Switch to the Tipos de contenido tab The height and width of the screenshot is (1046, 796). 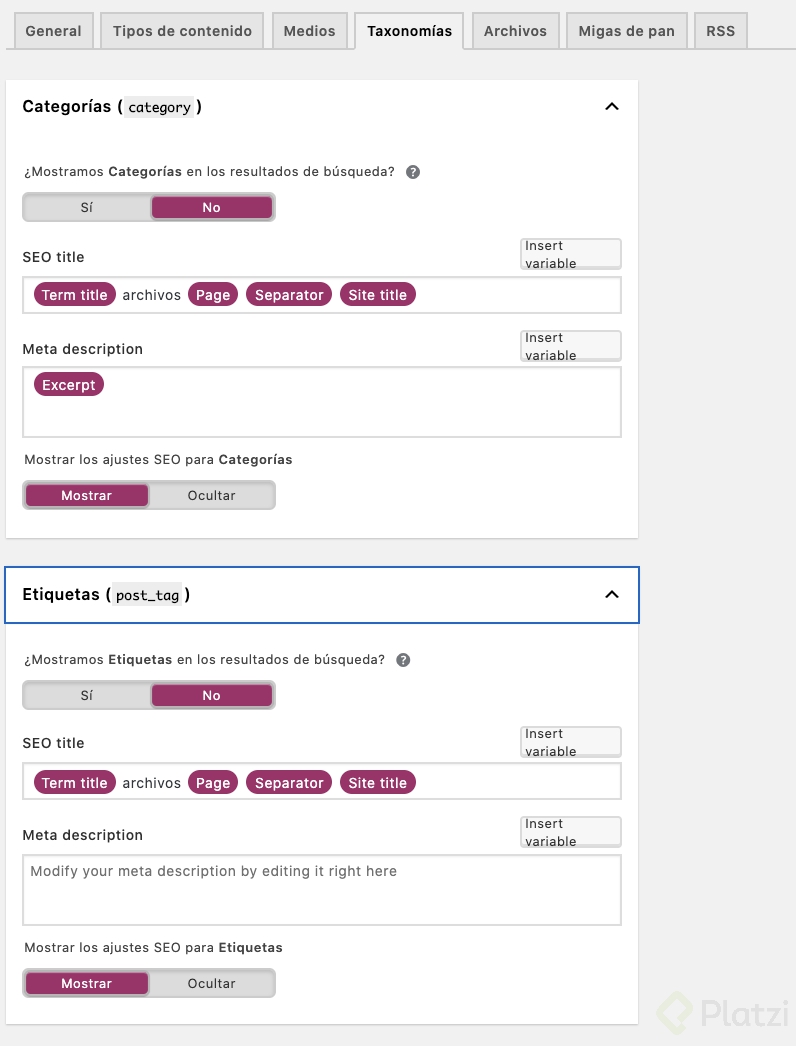click(x=182, y=31)
